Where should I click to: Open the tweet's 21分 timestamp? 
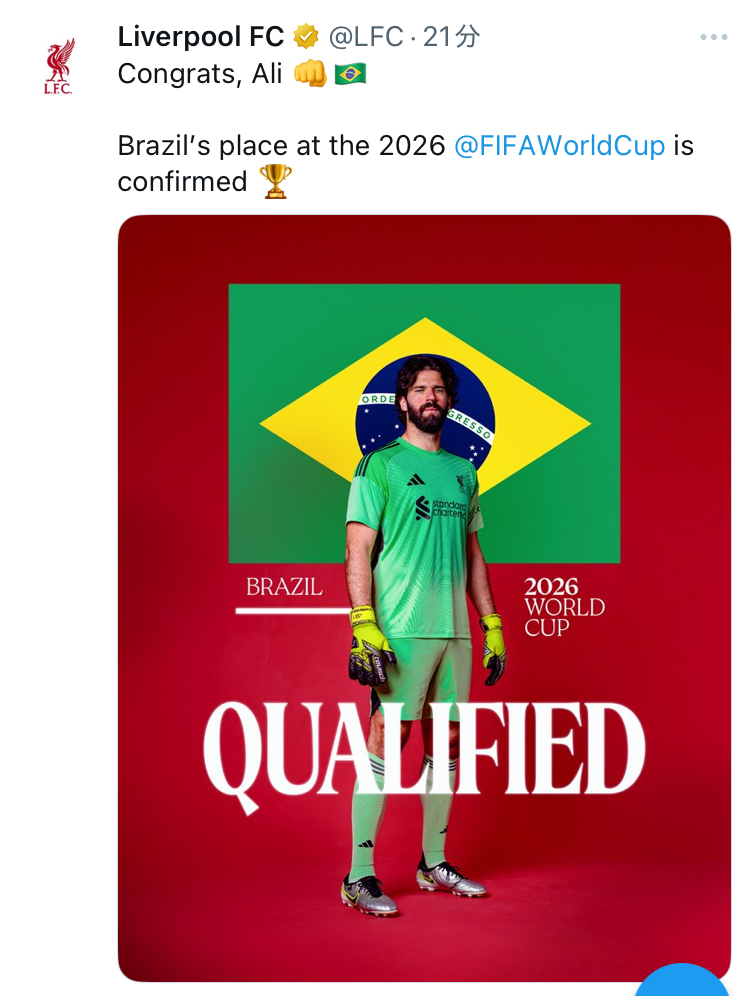click(450, 37)
